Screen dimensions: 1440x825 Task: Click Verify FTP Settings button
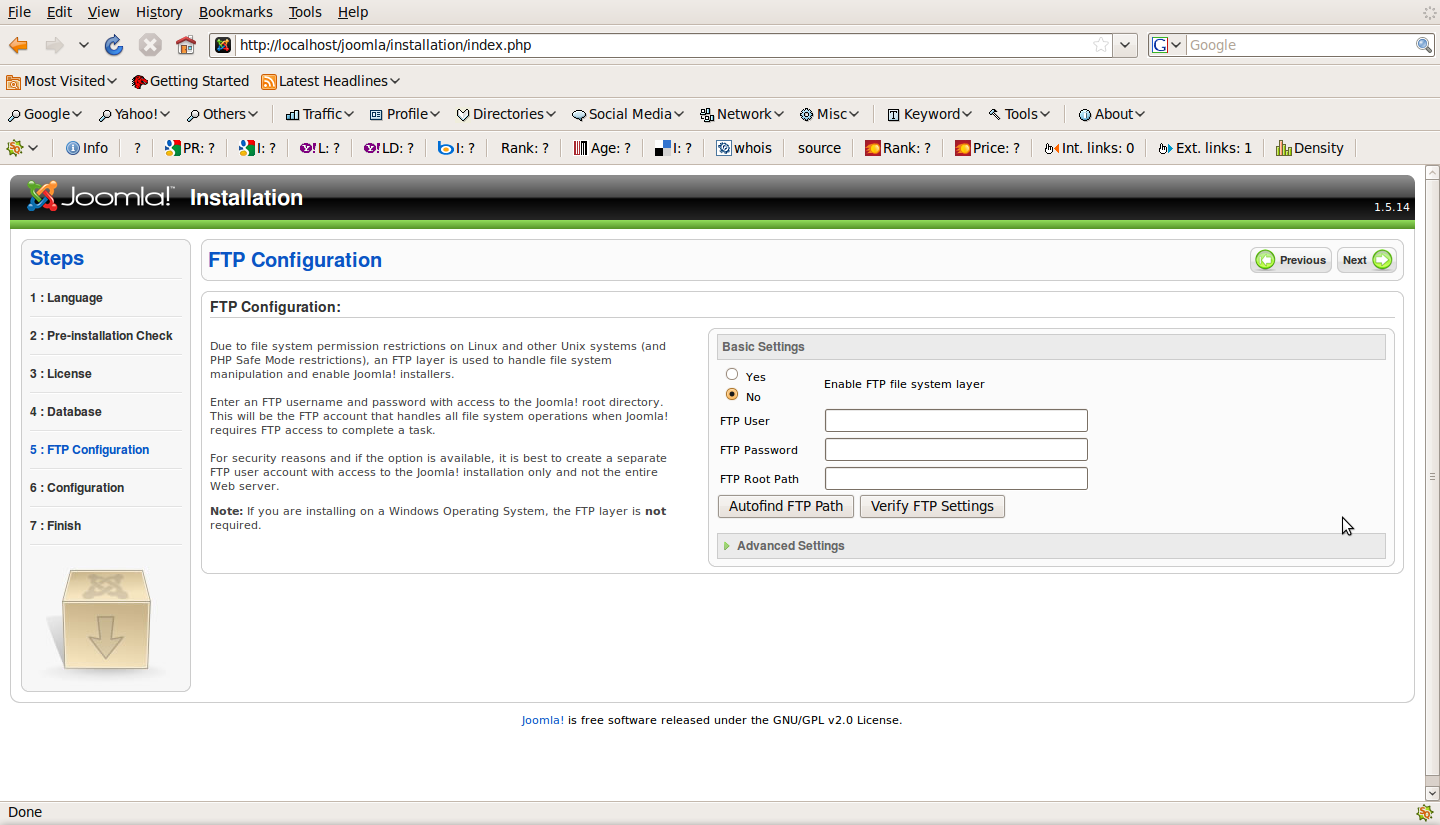pos(932,506)
